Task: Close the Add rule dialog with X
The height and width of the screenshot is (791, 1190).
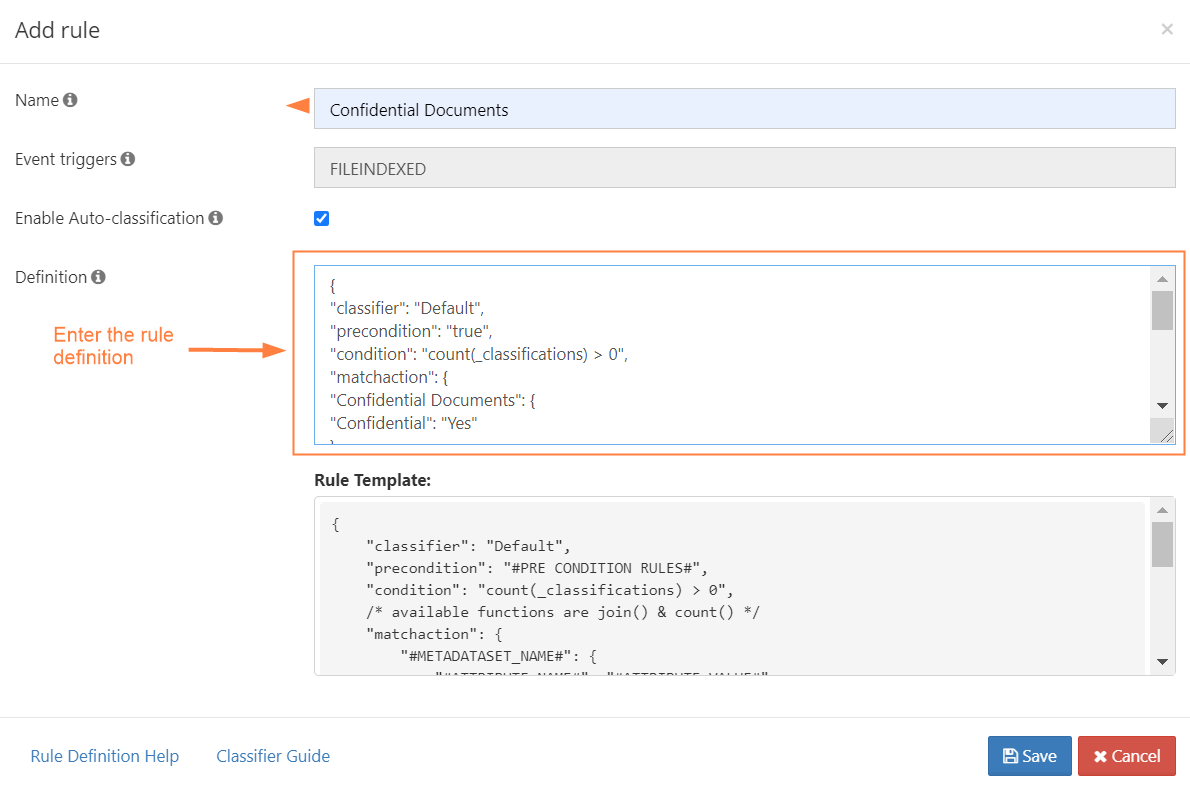Action: [1166, 30]
